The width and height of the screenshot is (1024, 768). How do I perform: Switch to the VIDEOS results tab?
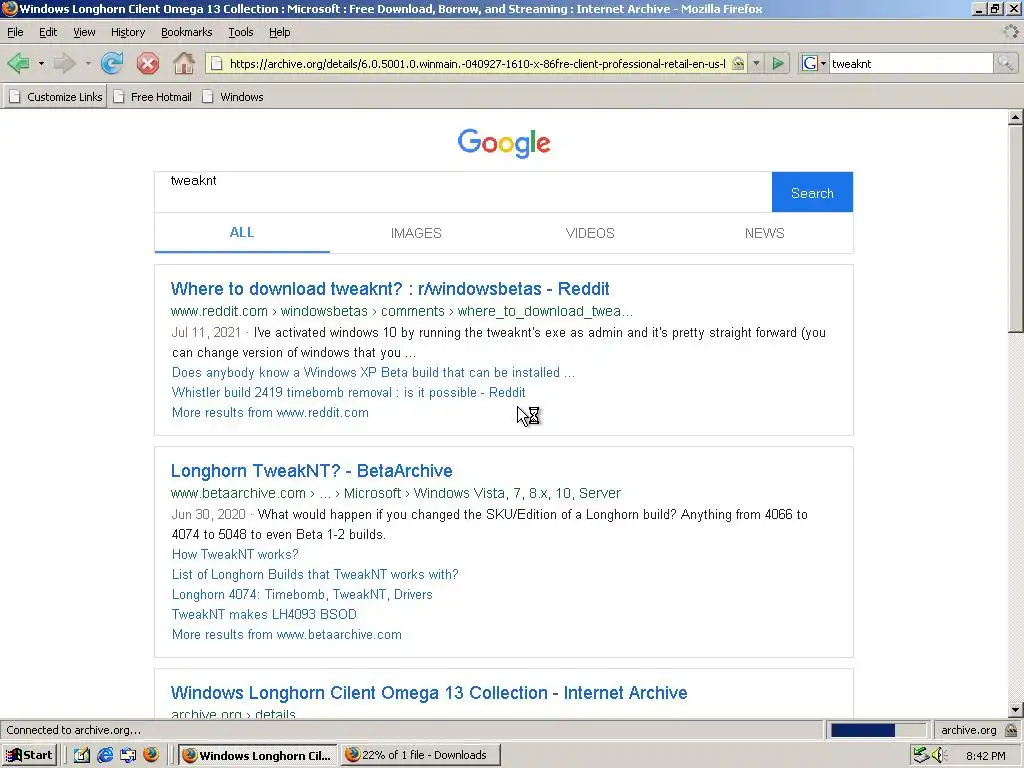coord(590,233)
